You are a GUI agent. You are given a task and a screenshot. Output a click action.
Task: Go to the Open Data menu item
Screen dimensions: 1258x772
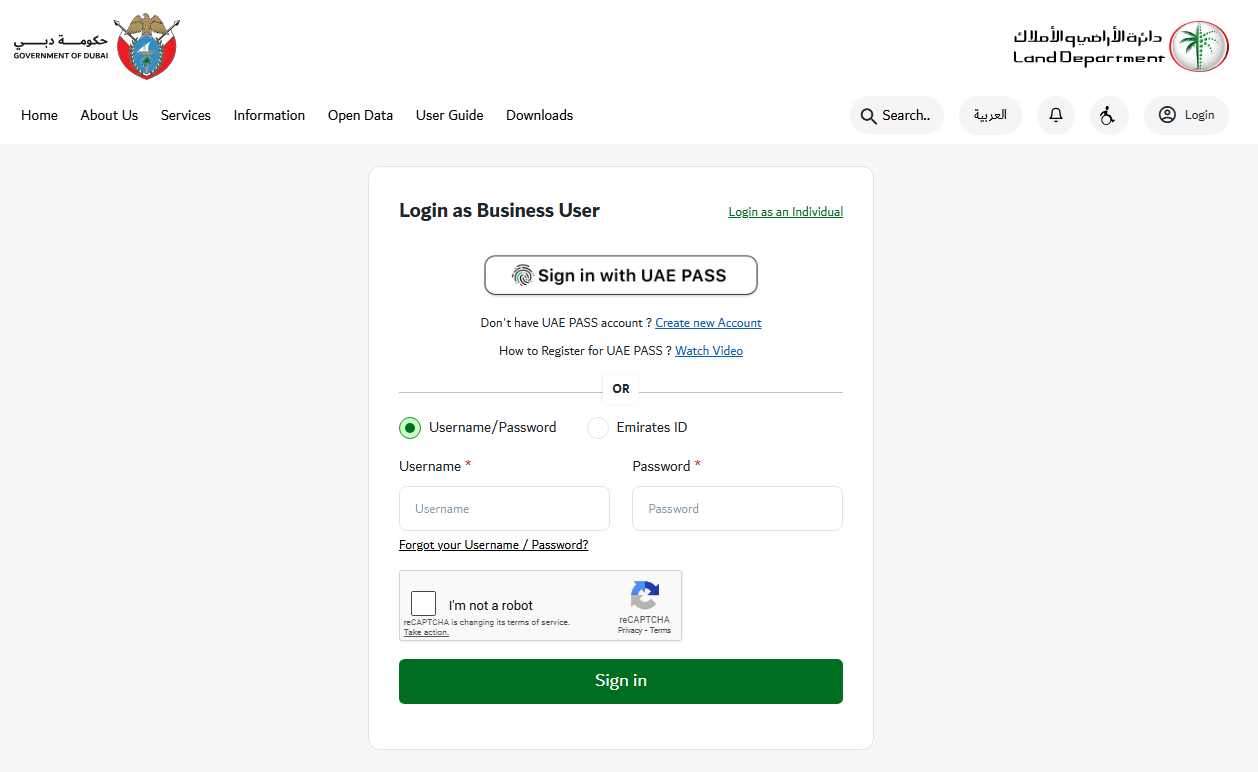click(360, 115)
